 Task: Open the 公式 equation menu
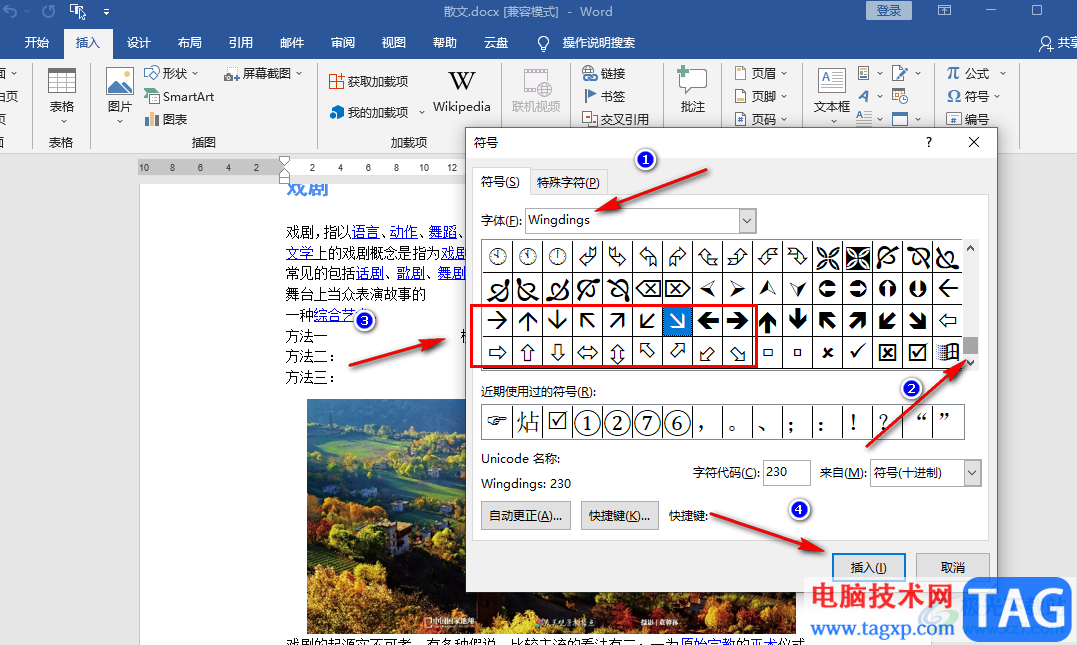tap(976, 73)
